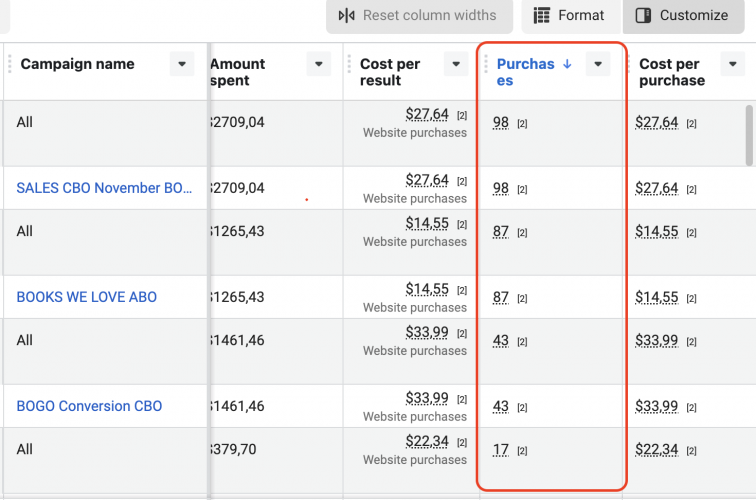Open the Customize panel button
756x500 pixels.
[683, 15]
